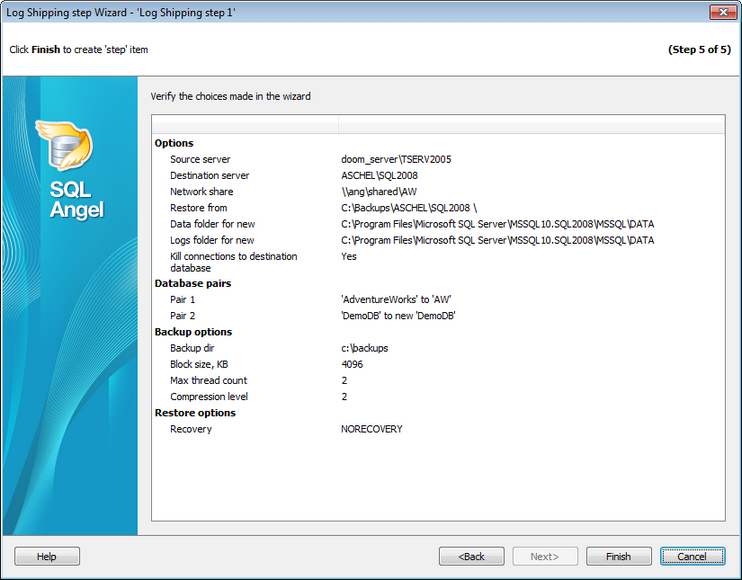Close the wizard window with X

pyautogui.click(x=723, y=12)
